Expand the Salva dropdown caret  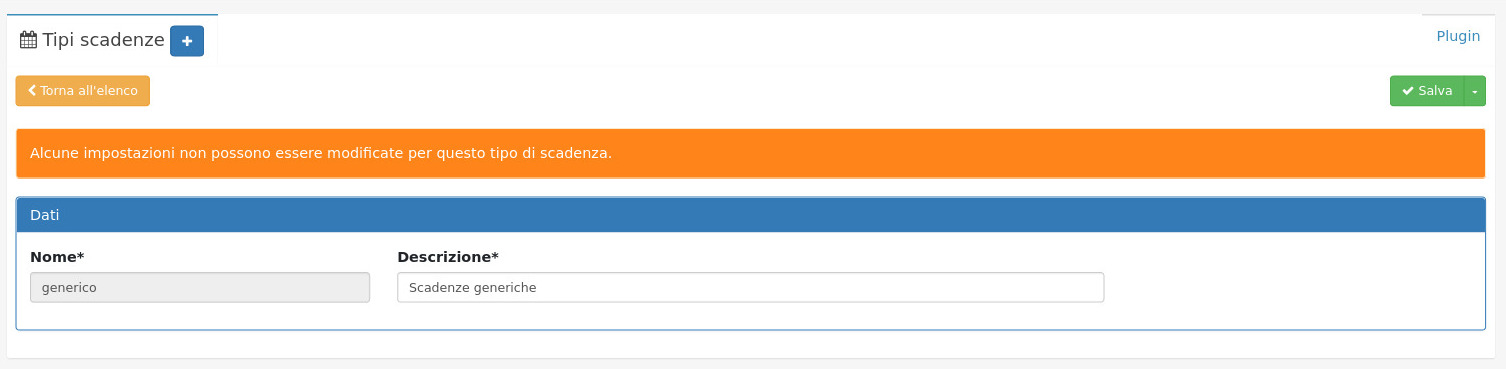(x=1475, y=91)
